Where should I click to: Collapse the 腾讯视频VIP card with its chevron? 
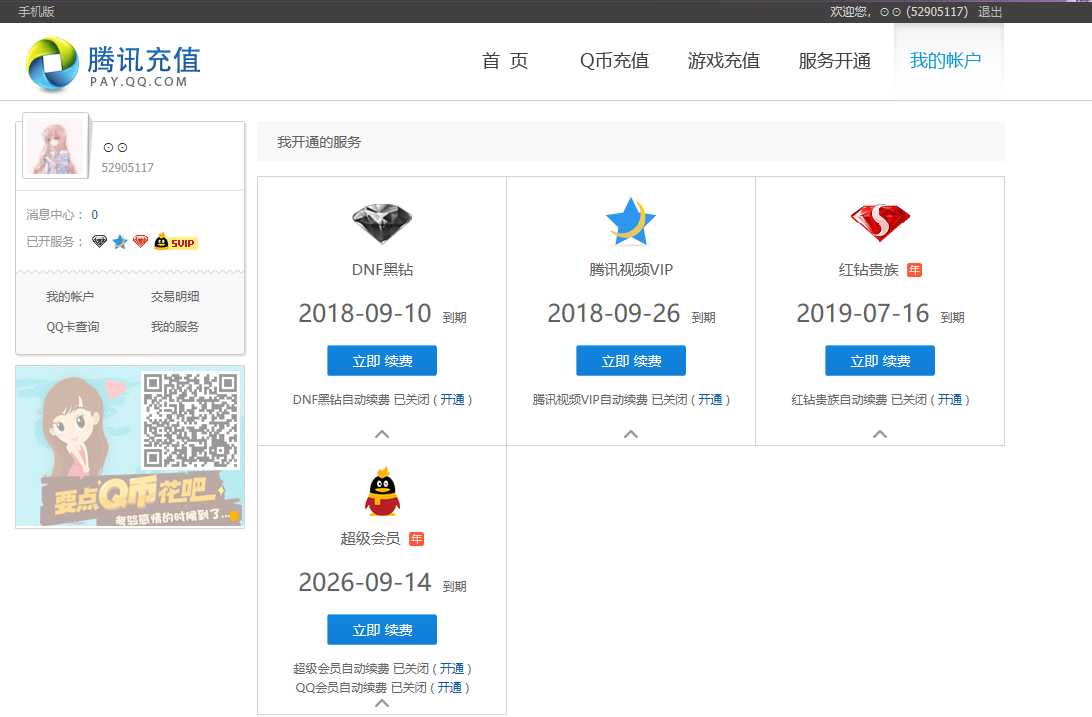click(x=631, y=434)
